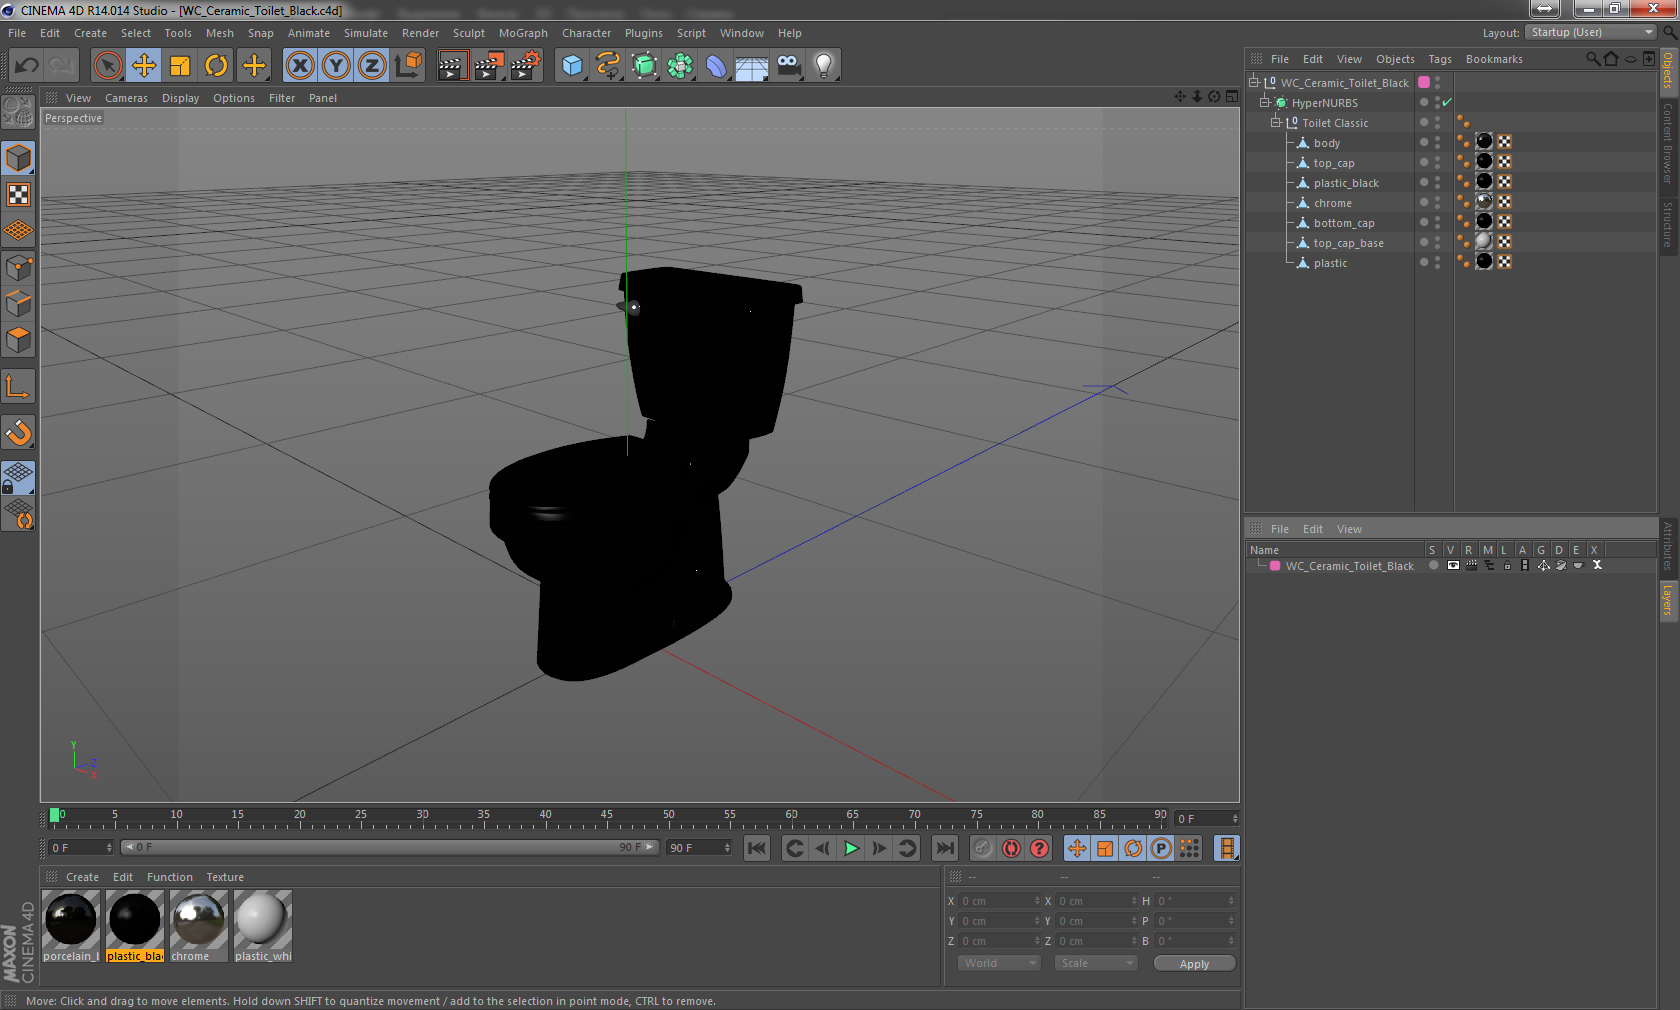Collapse the HyperNURBS object tree
Image resolution: width=1680 pixels, height=1010 pixels.
pyautogui.click(x=1264, y=102)
